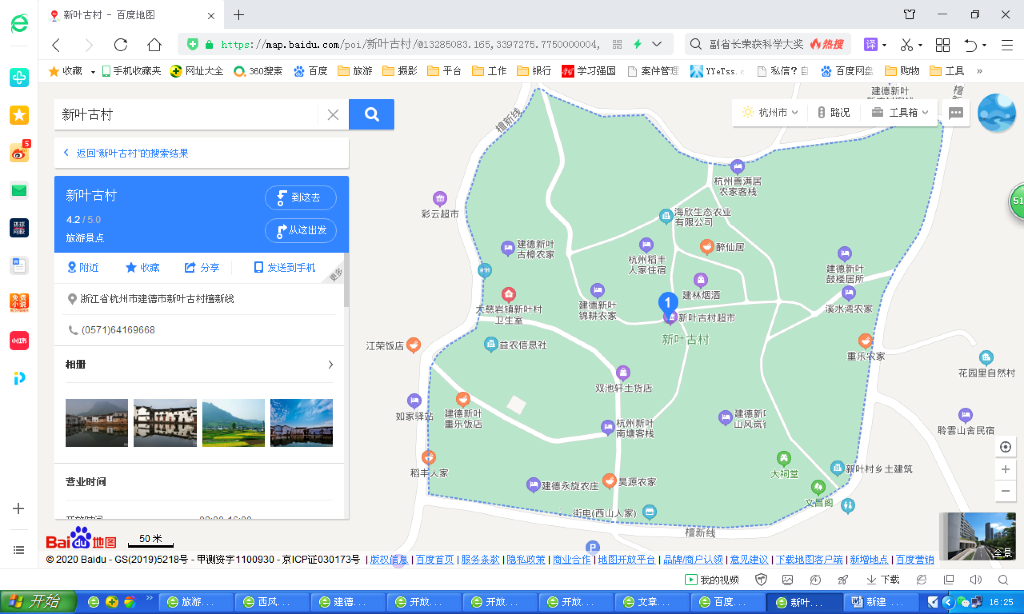The image size is (1024, 614).
Task: Toggle the 路况 traffic layer
Action: tap(833, 112)
